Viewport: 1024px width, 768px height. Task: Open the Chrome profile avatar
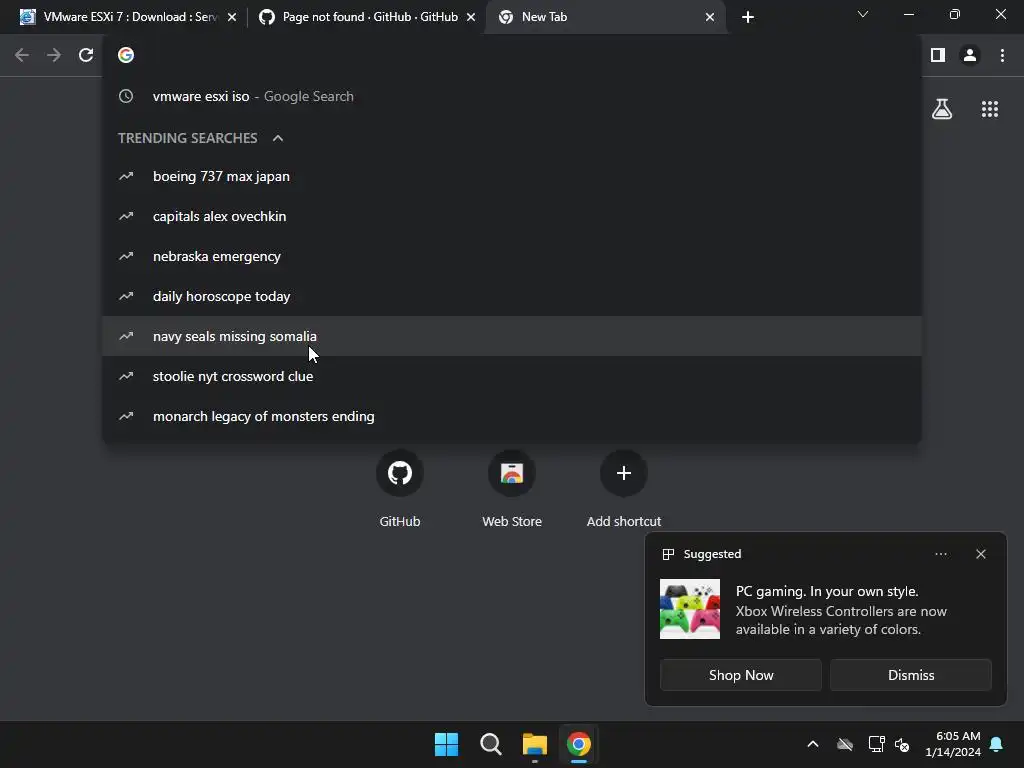tap(970, 56)
